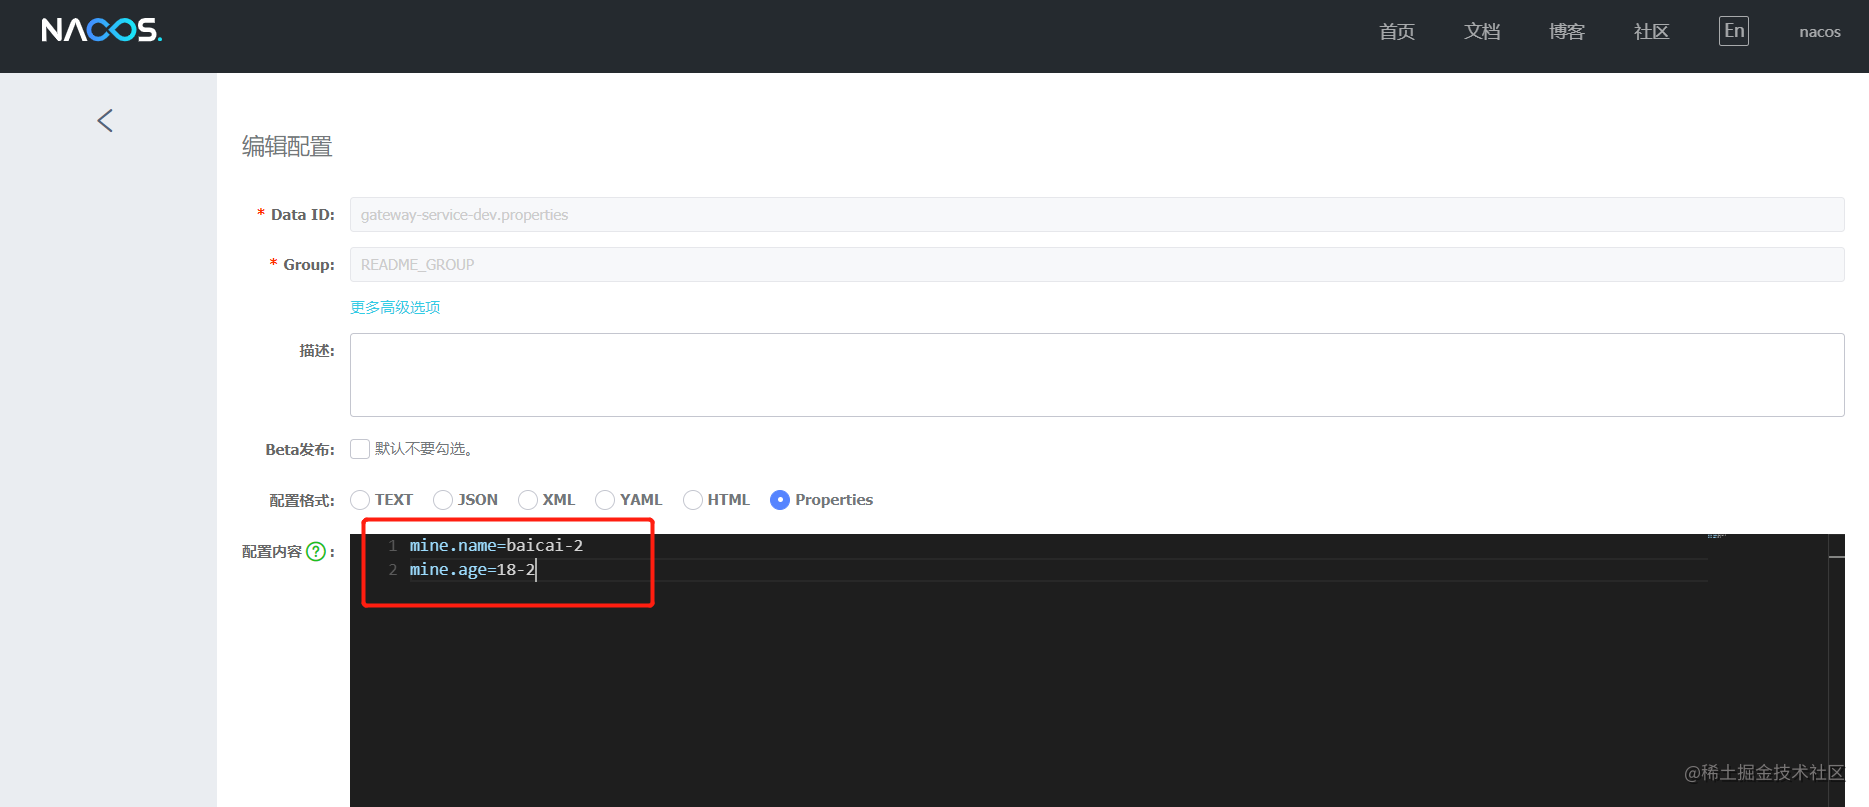Click line 2 mine.age=18-2 in editor
Viewport: 1869px width, 807px height.
[x=472, y=570]
